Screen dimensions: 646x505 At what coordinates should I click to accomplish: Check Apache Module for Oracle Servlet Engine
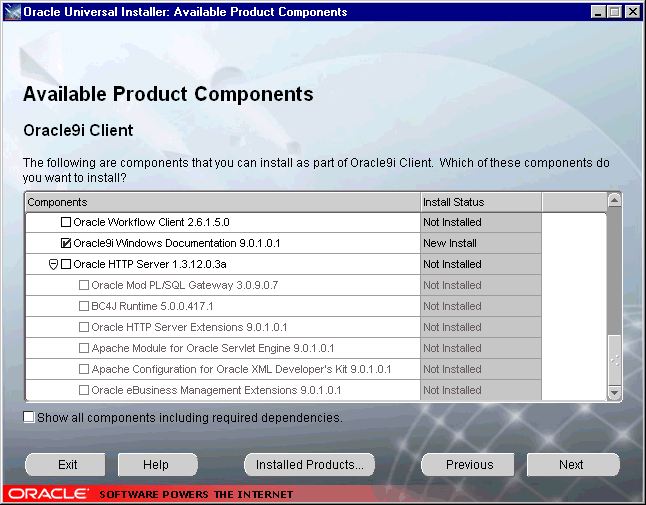pos(84,348)
